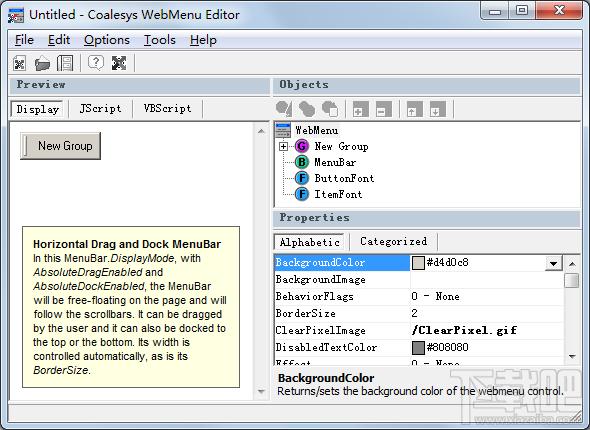This screenshot has width=590, height=430.
Task: Click the BackgroundColor #d4d0c8 color swatch
Action: (x=418, y=263)
